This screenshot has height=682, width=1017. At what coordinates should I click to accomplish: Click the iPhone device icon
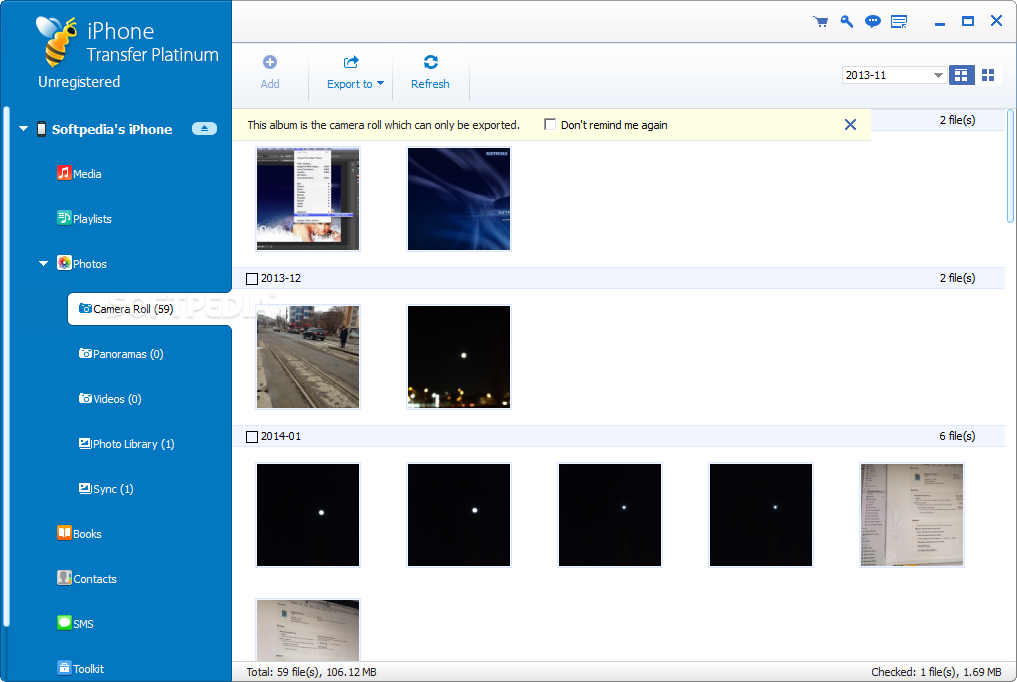(x=41, y=129)
